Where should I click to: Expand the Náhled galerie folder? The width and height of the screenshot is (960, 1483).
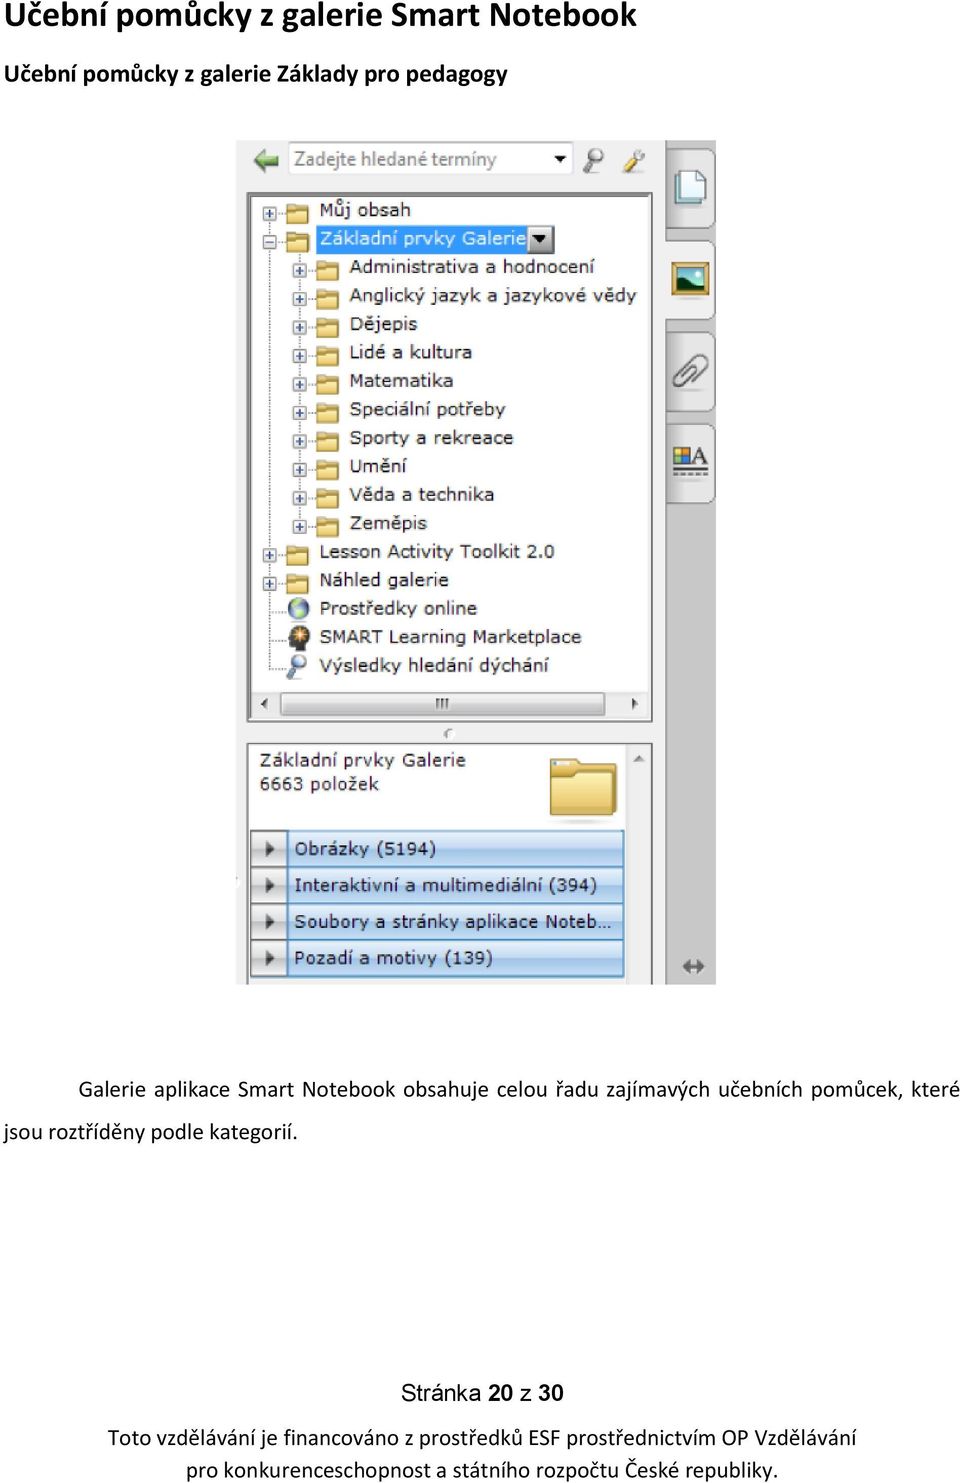(x=269, y=583)
